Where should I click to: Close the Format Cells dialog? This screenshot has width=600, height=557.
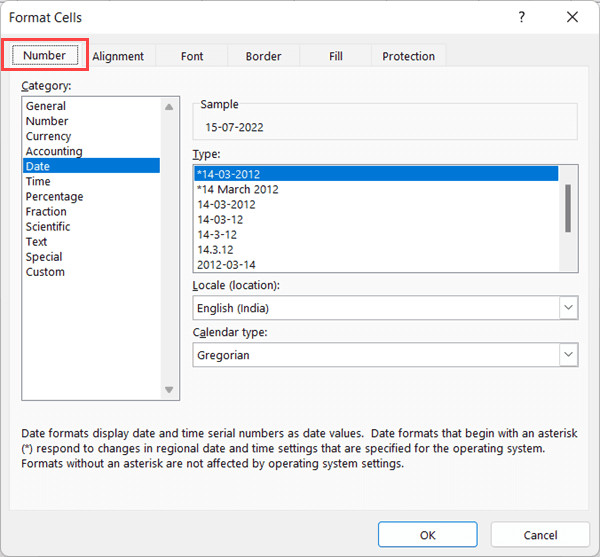point(571,17)
